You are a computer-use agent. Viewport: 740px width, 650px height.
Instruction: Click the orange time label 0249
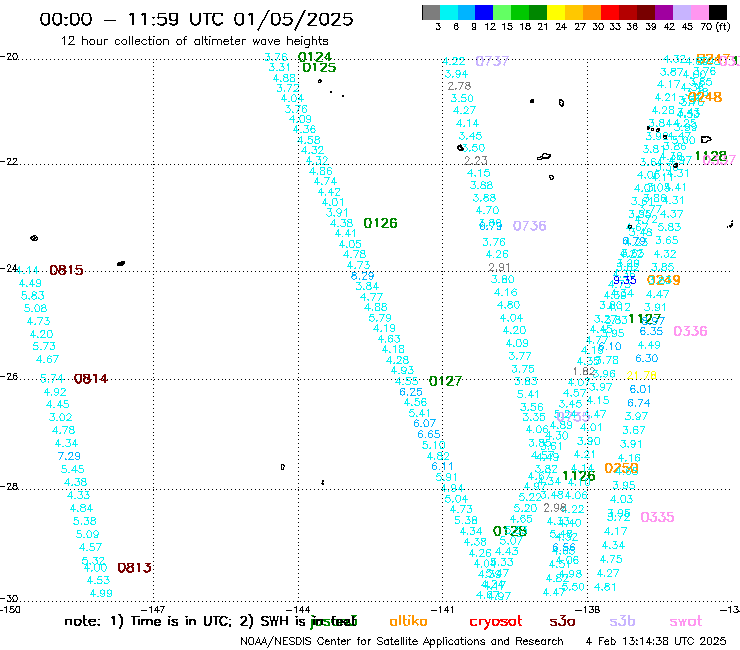(x=664, y=280)
